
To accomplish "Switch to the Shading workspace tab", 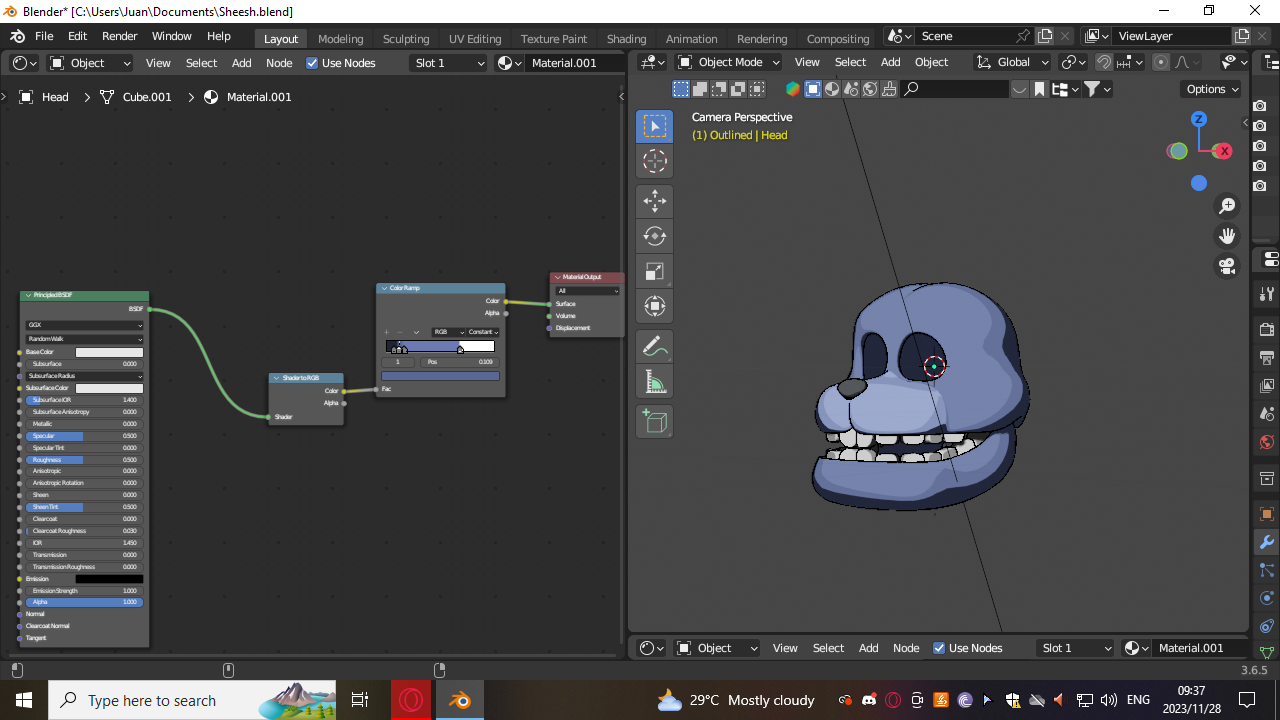I will click(626, 39).
